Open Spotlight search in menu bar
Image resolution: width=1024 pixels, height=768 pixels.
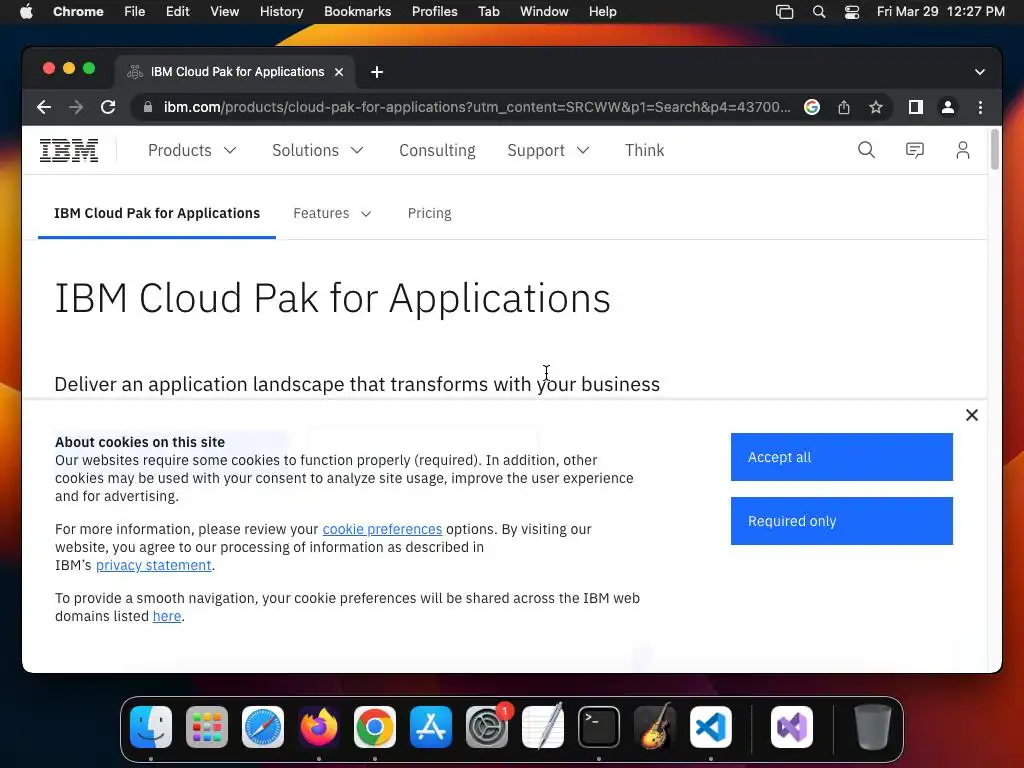(x=819, y=12)
